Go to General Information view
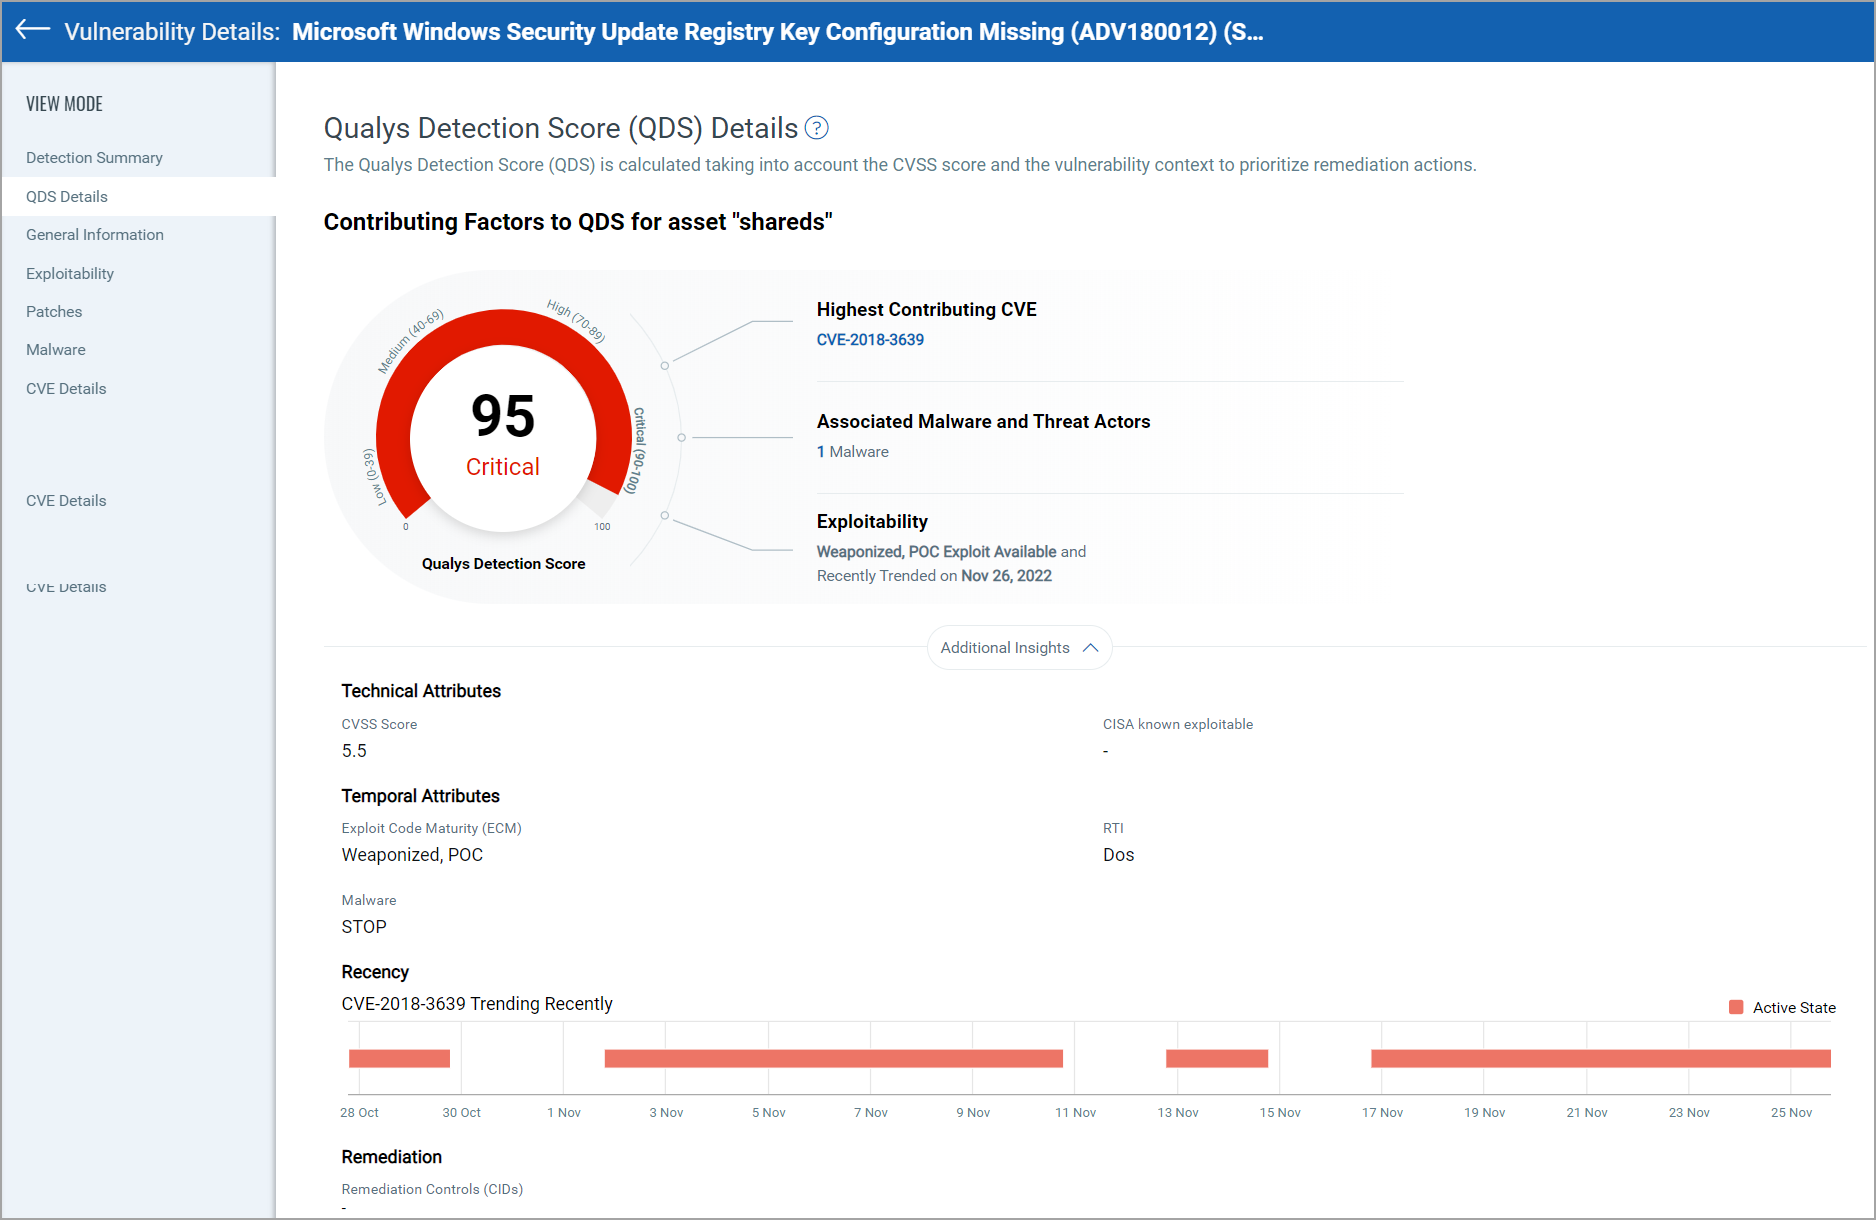The height and width of the screenshot is (1220, 1876). (95, 235)
